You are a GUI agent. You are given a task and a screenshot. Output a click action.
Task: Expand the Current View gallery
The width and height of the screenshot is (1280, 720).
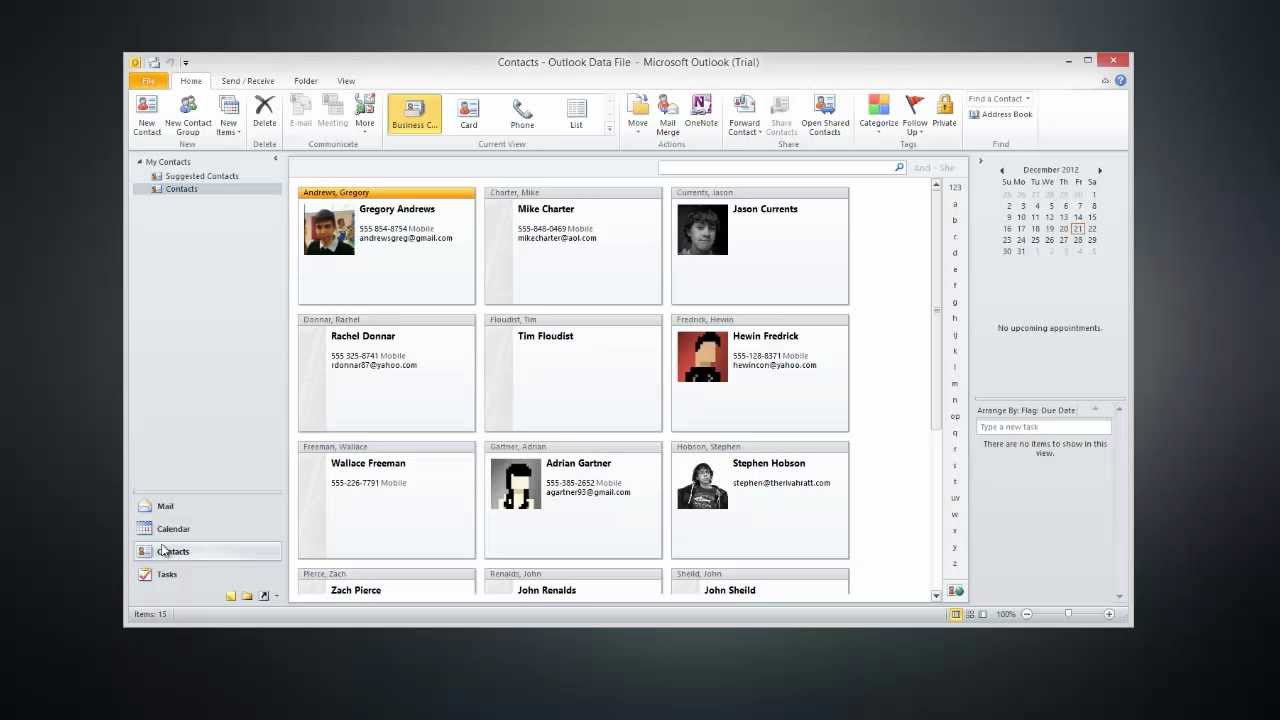click(x=609, y=129)
